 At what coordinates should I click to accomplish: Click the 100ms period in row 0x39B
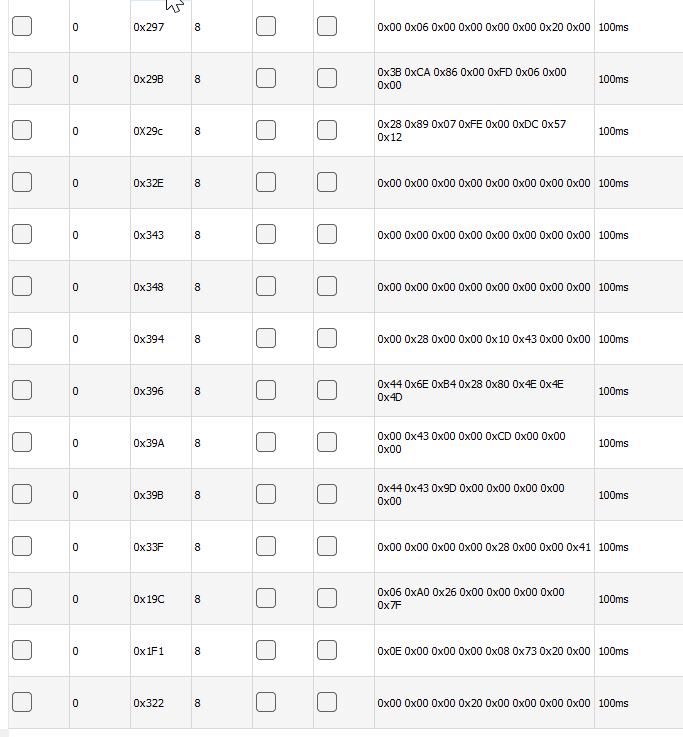pos(613,495)
